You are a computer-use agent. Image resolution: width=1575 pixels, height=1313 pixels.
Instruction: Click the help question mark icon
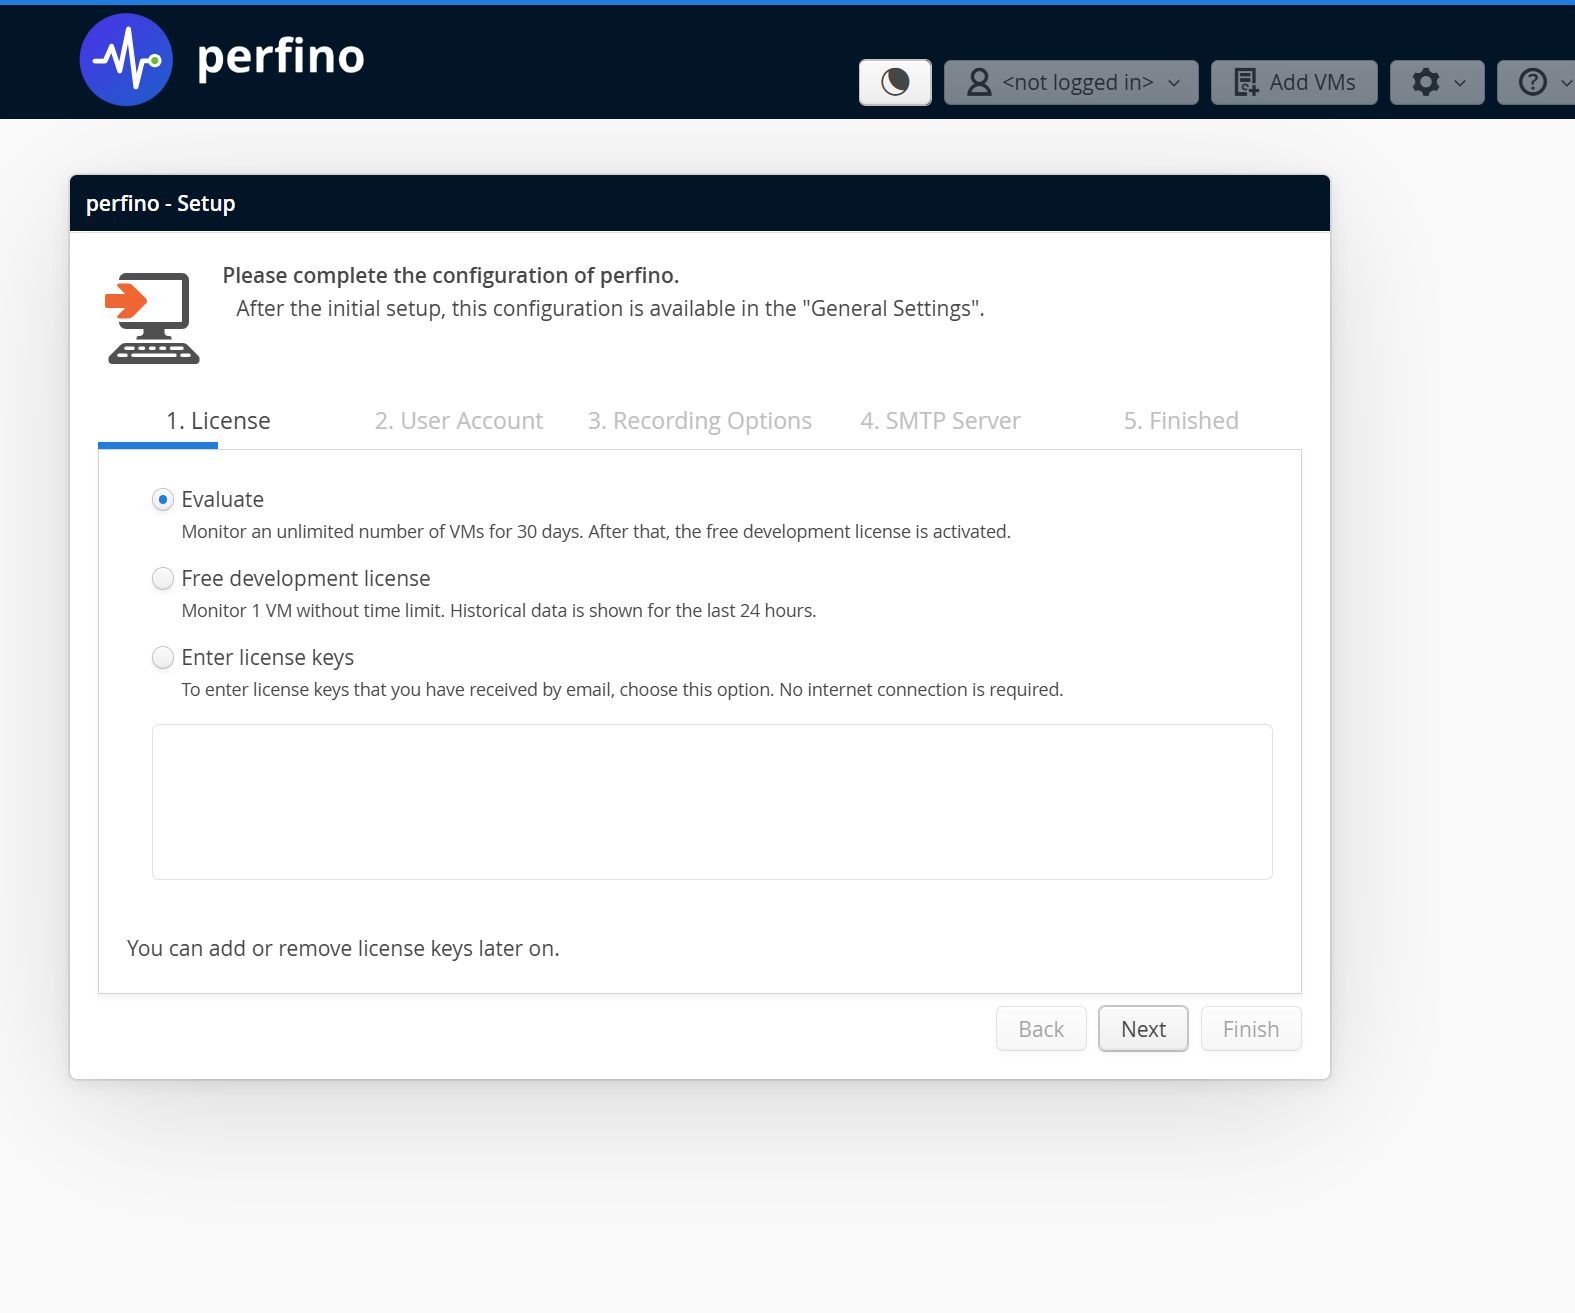pos(1532,82)
